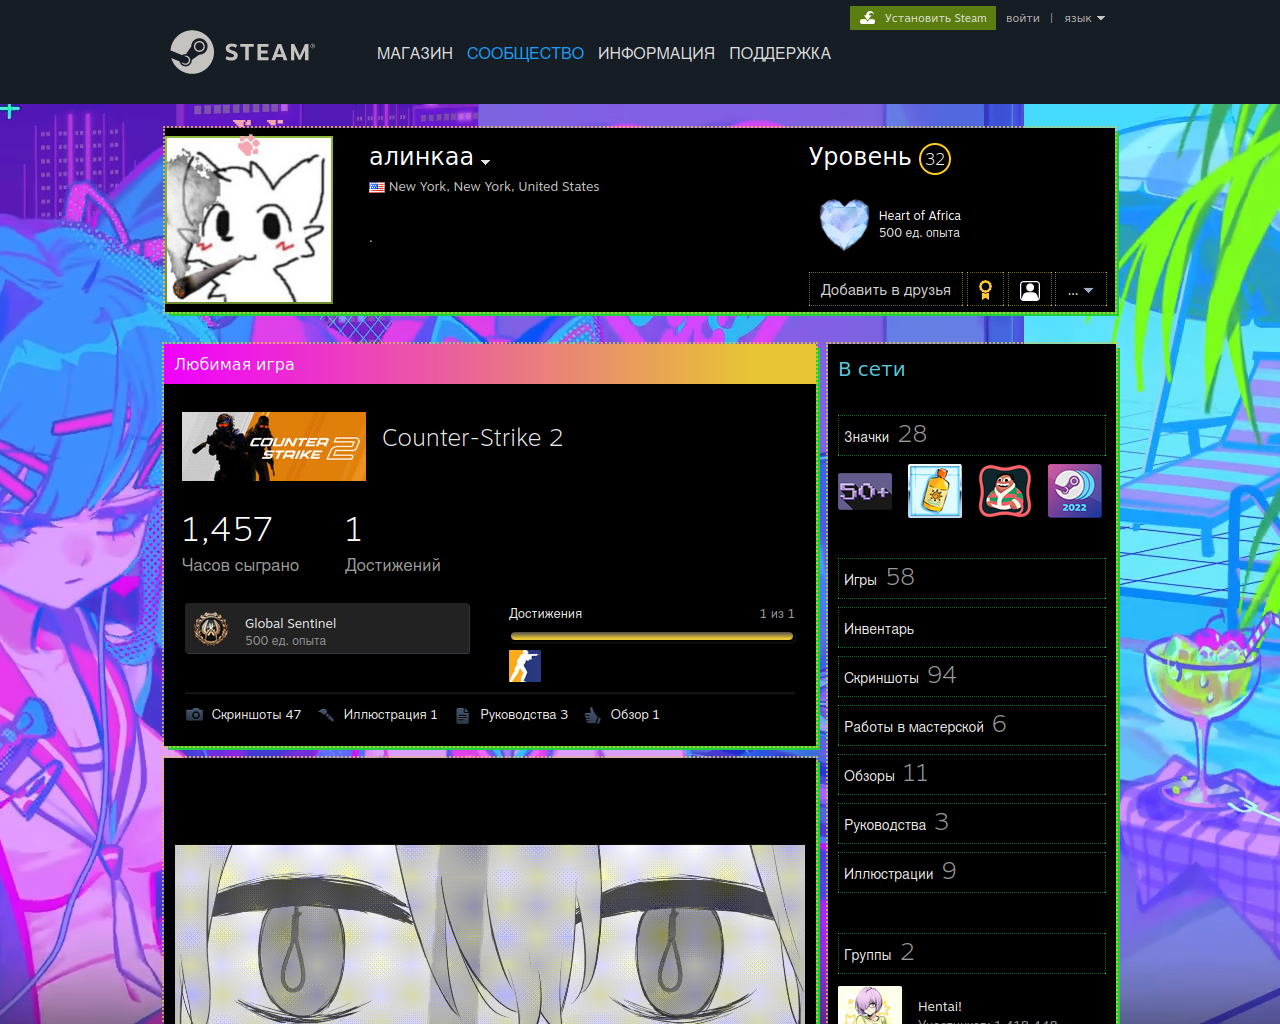Open Иллюстрация 1 showcase link

point(390,714)
